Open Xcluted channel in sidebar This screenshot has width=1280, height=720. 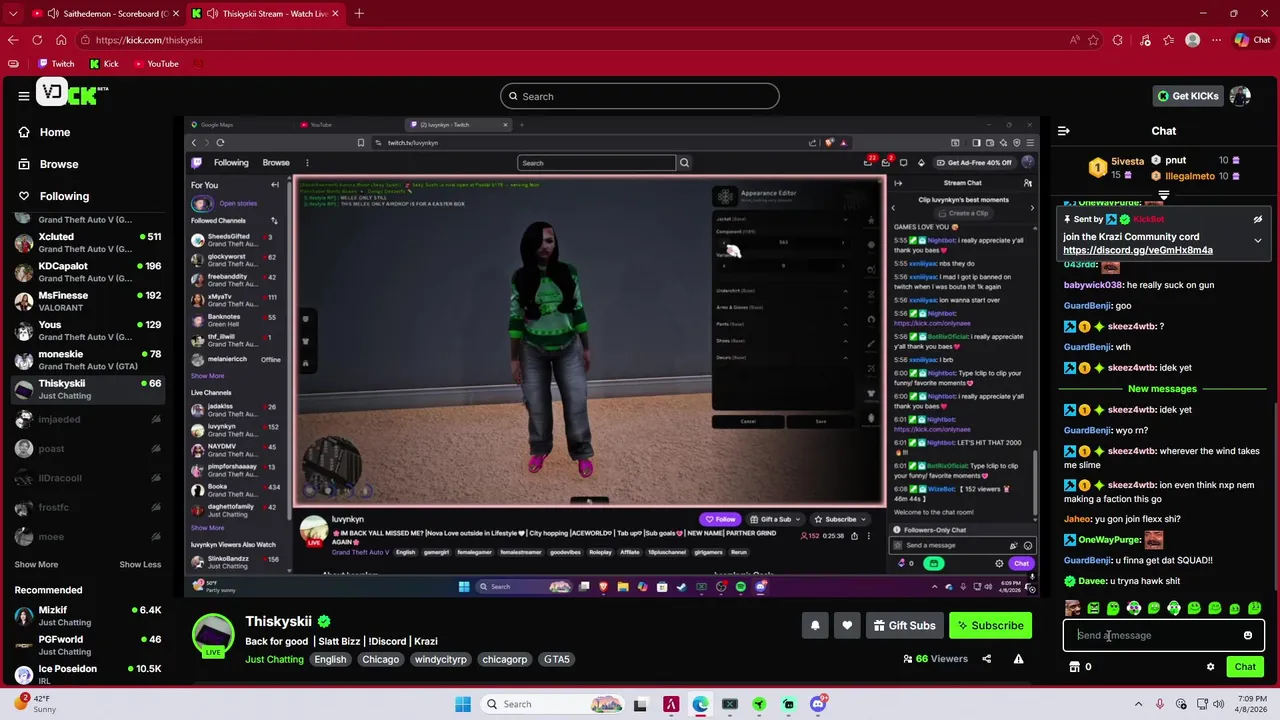[88, 243]
